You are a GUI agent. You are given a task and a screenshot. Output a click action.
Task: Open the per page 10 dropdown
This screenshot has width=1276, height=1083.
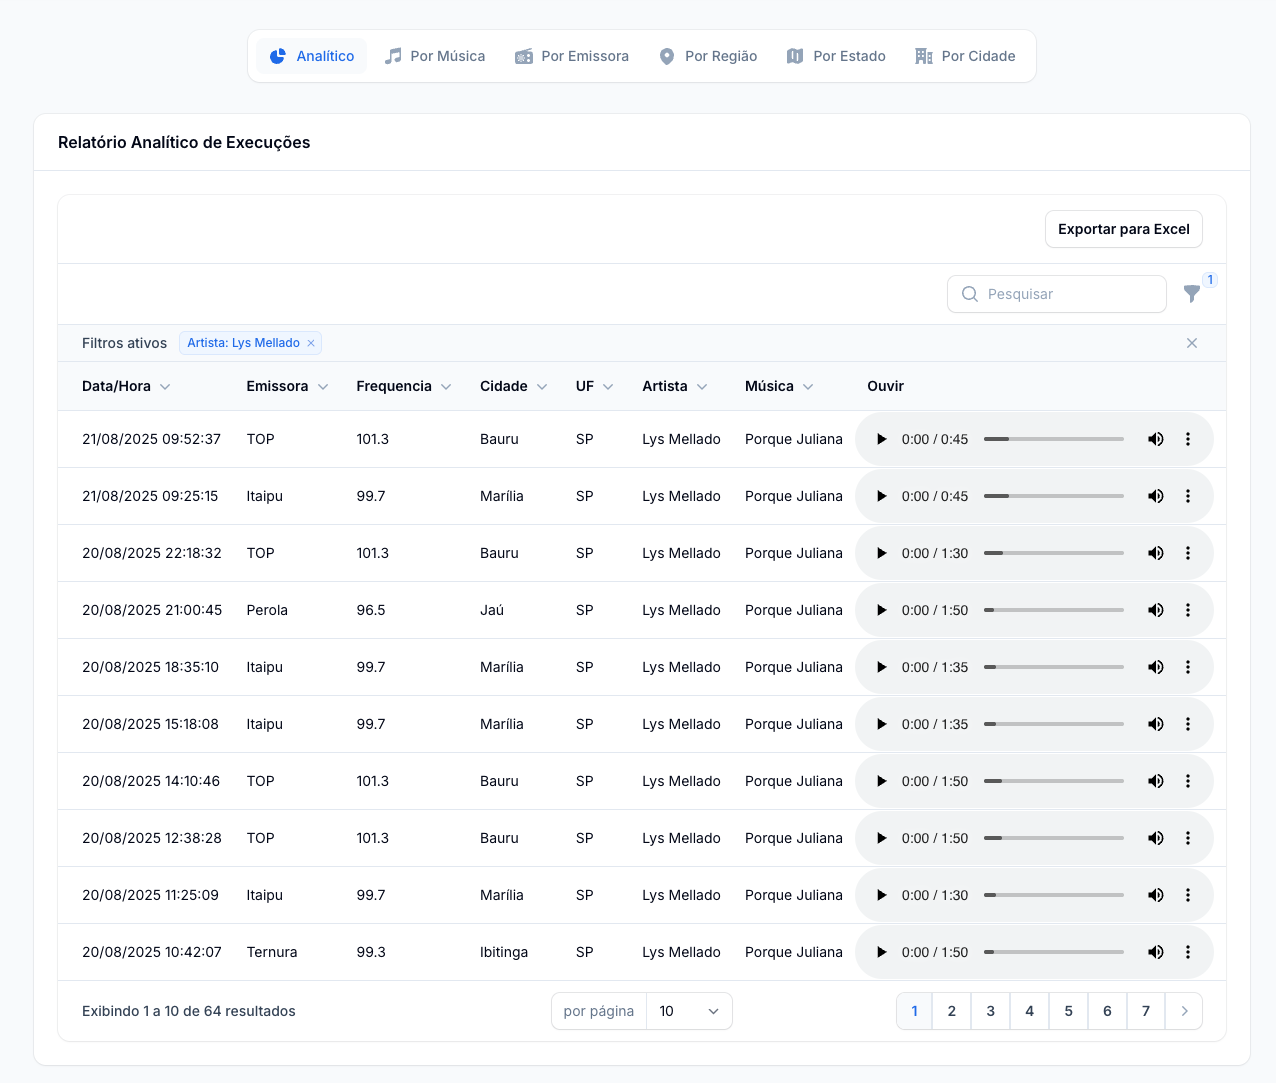(689, 1011)
